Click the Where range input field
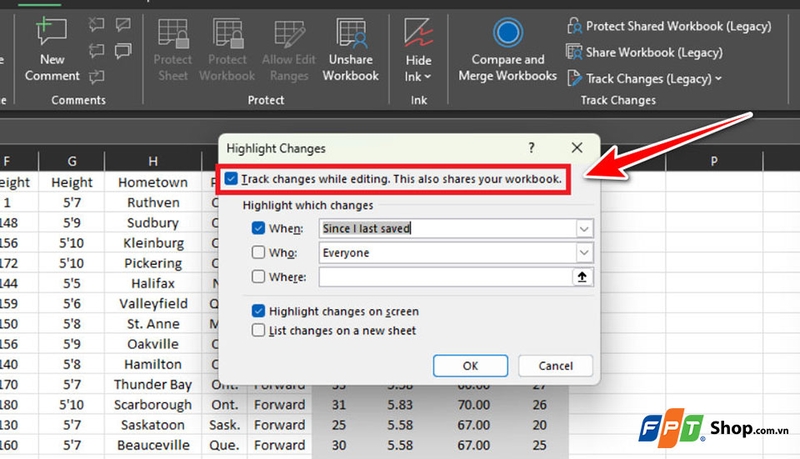The width and height of the screenshot is (800, 459). pos(445,277)
